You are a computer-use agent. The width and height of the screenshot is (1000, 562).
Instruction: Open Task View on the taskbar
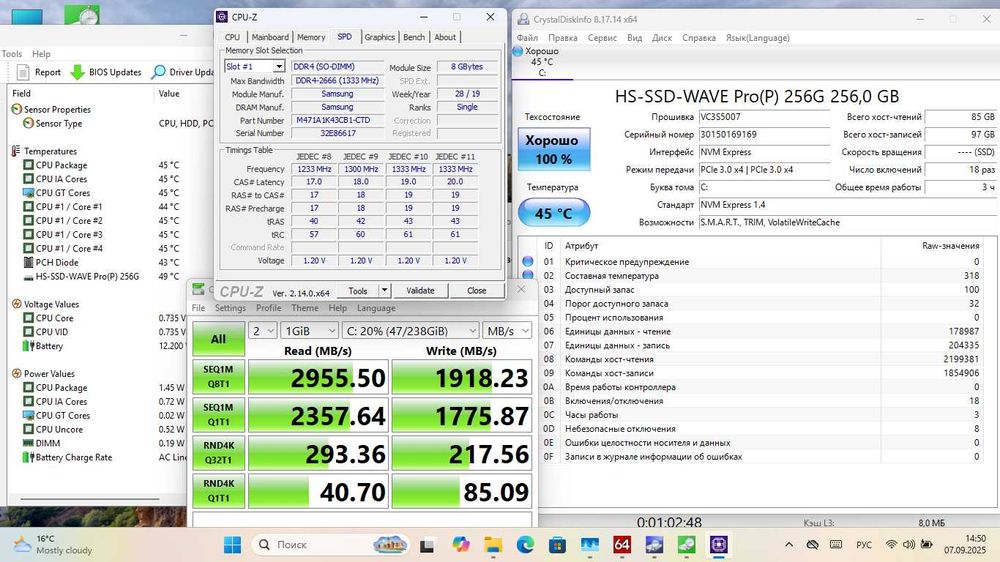(427, 545)
